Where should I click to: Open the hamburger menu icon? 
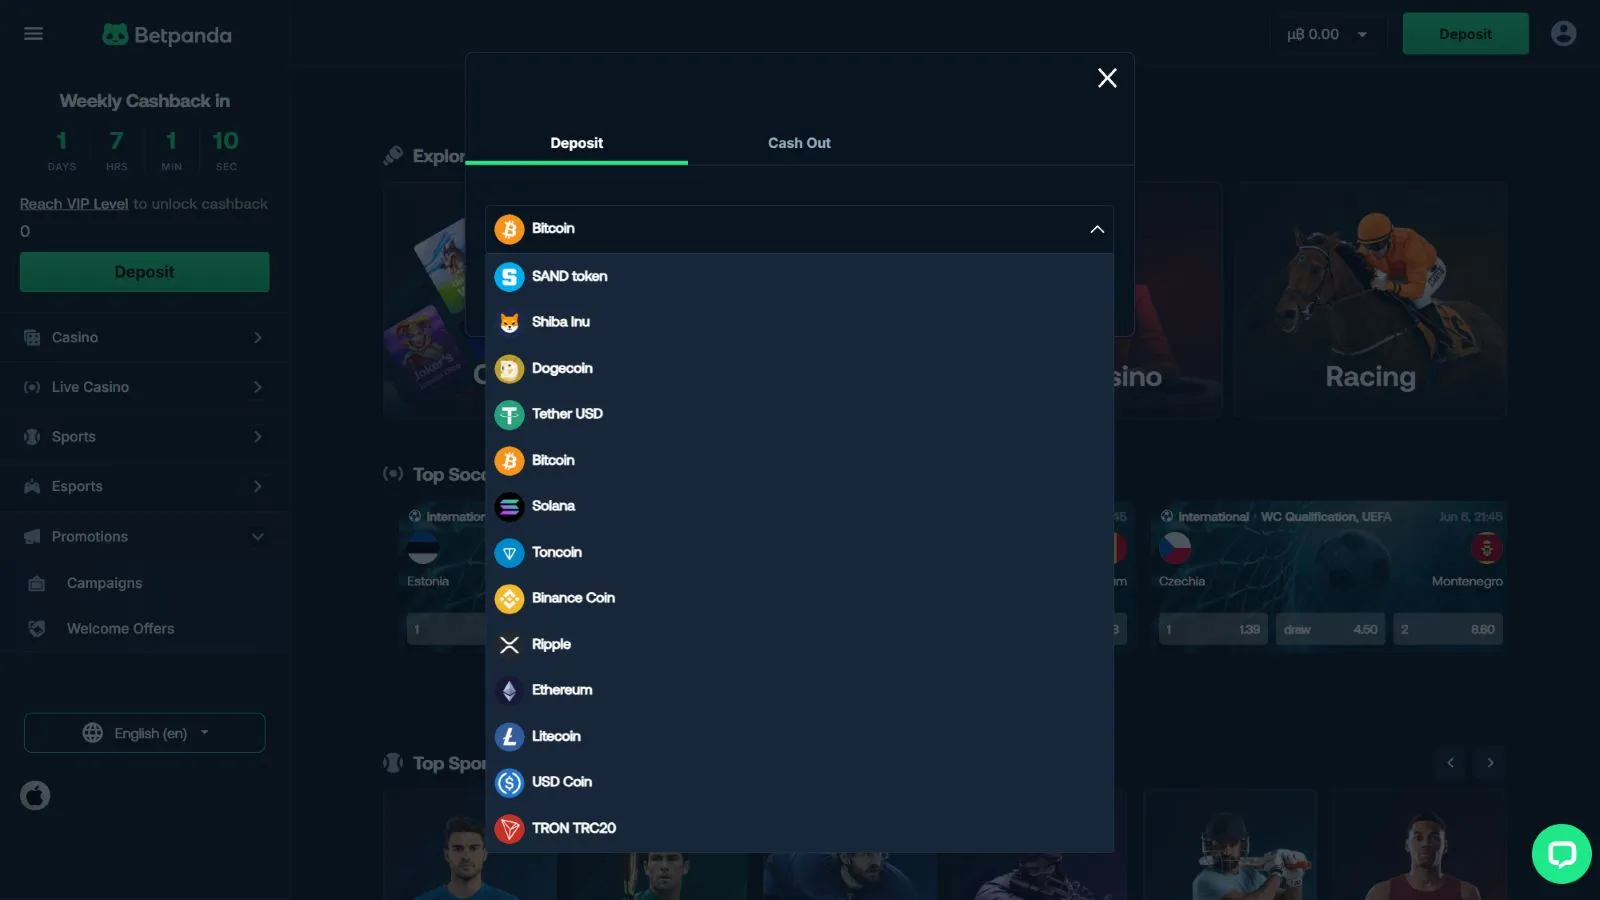coord(33,34)
